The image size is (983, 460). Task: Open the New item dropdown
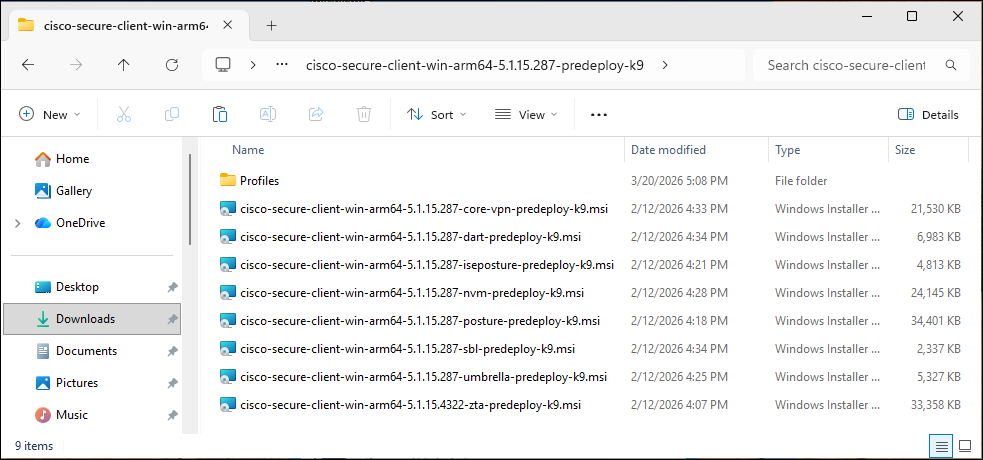(x=50, y=115)
